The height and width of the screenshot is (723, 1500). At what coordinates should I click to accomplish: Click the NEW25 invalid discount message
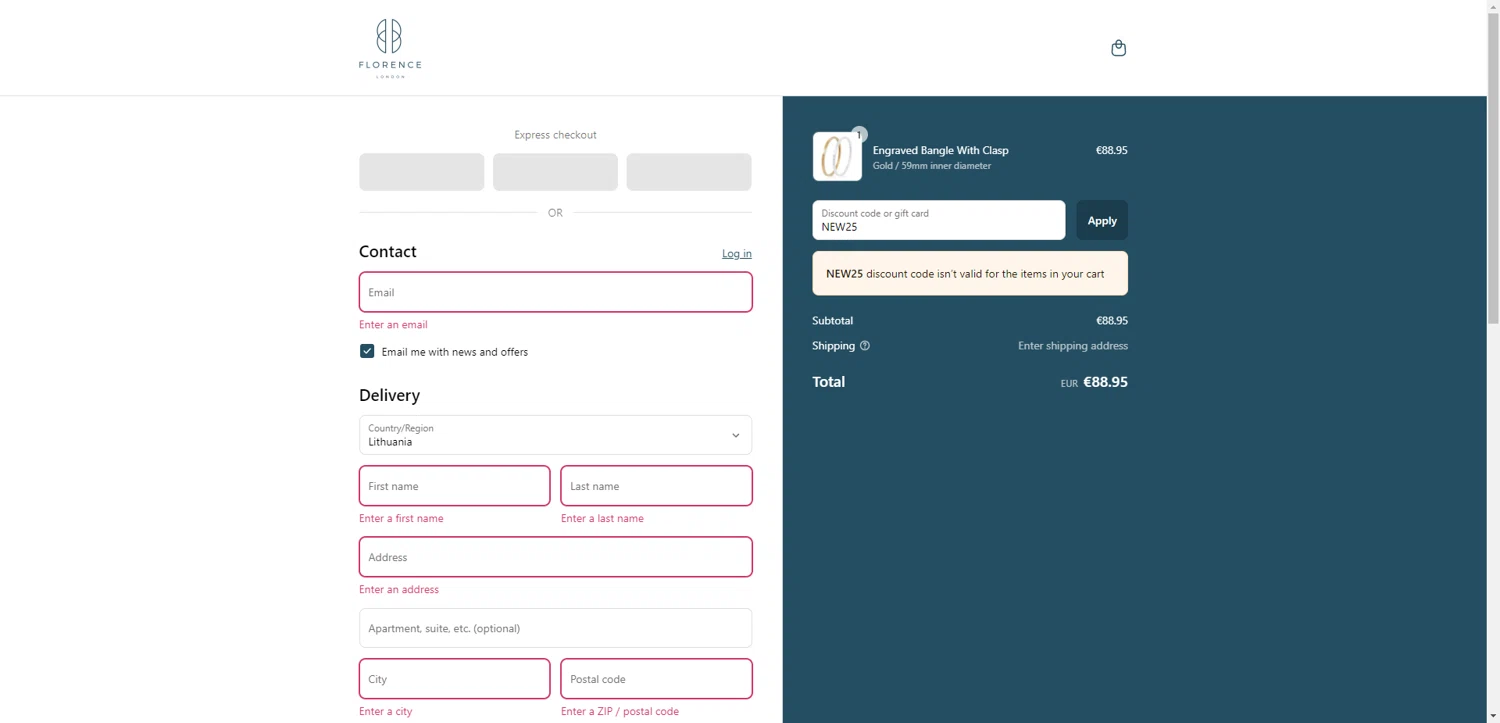[970, 273]
